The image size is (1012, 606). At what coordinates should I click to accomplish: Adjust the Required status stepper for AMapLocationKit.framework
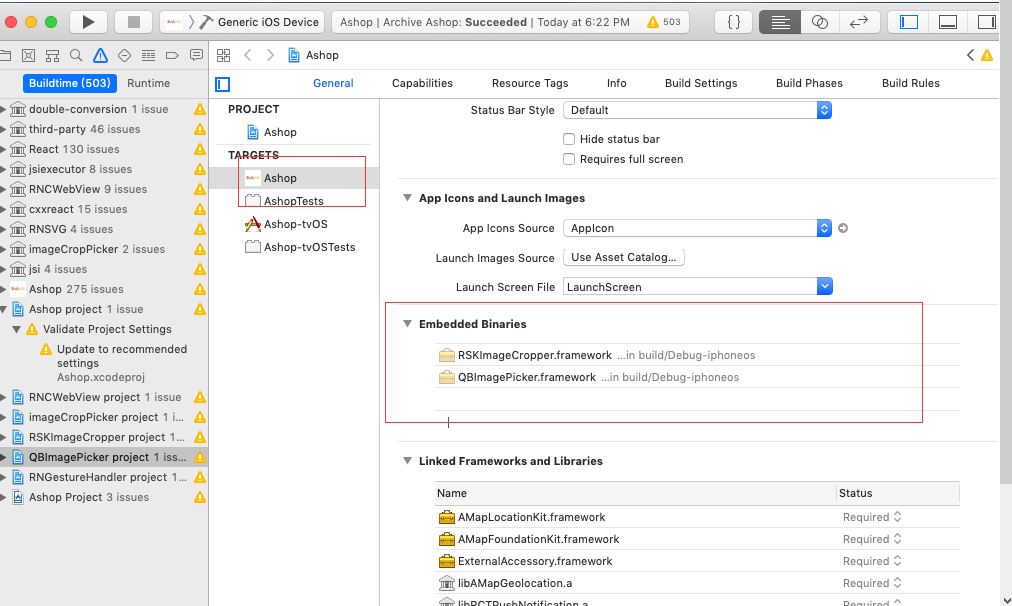(x=896, y=516)
